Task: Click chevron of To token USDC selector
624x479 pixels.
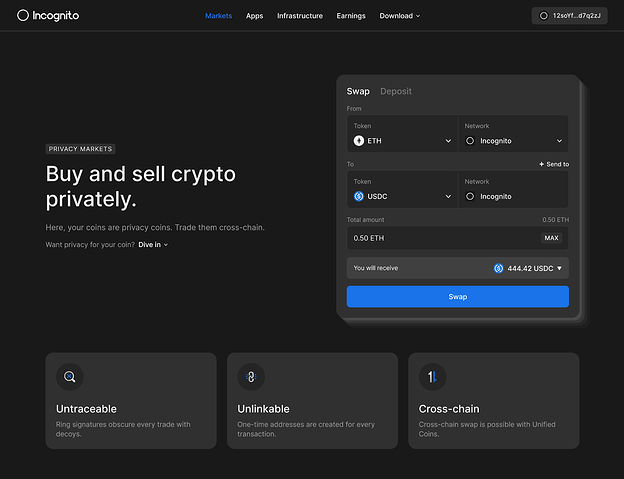Action: click(448, 197)
